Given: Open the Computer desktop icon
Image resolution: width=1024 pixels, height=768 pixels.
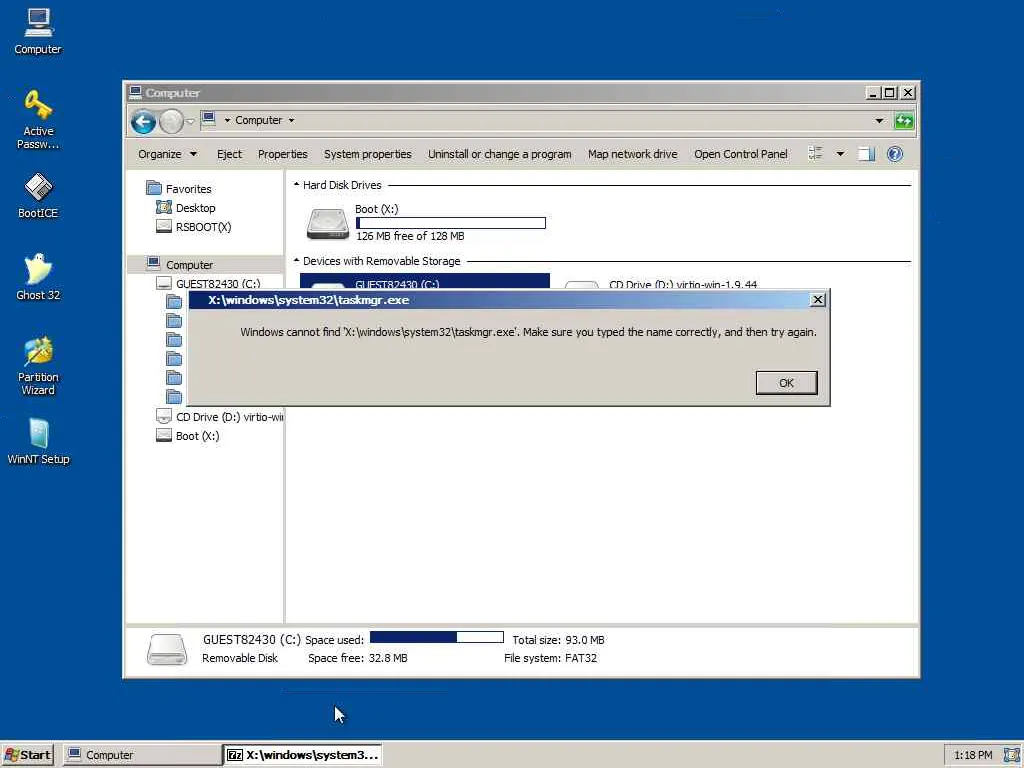Looking at the screenshot, I should tap(37, 31).
